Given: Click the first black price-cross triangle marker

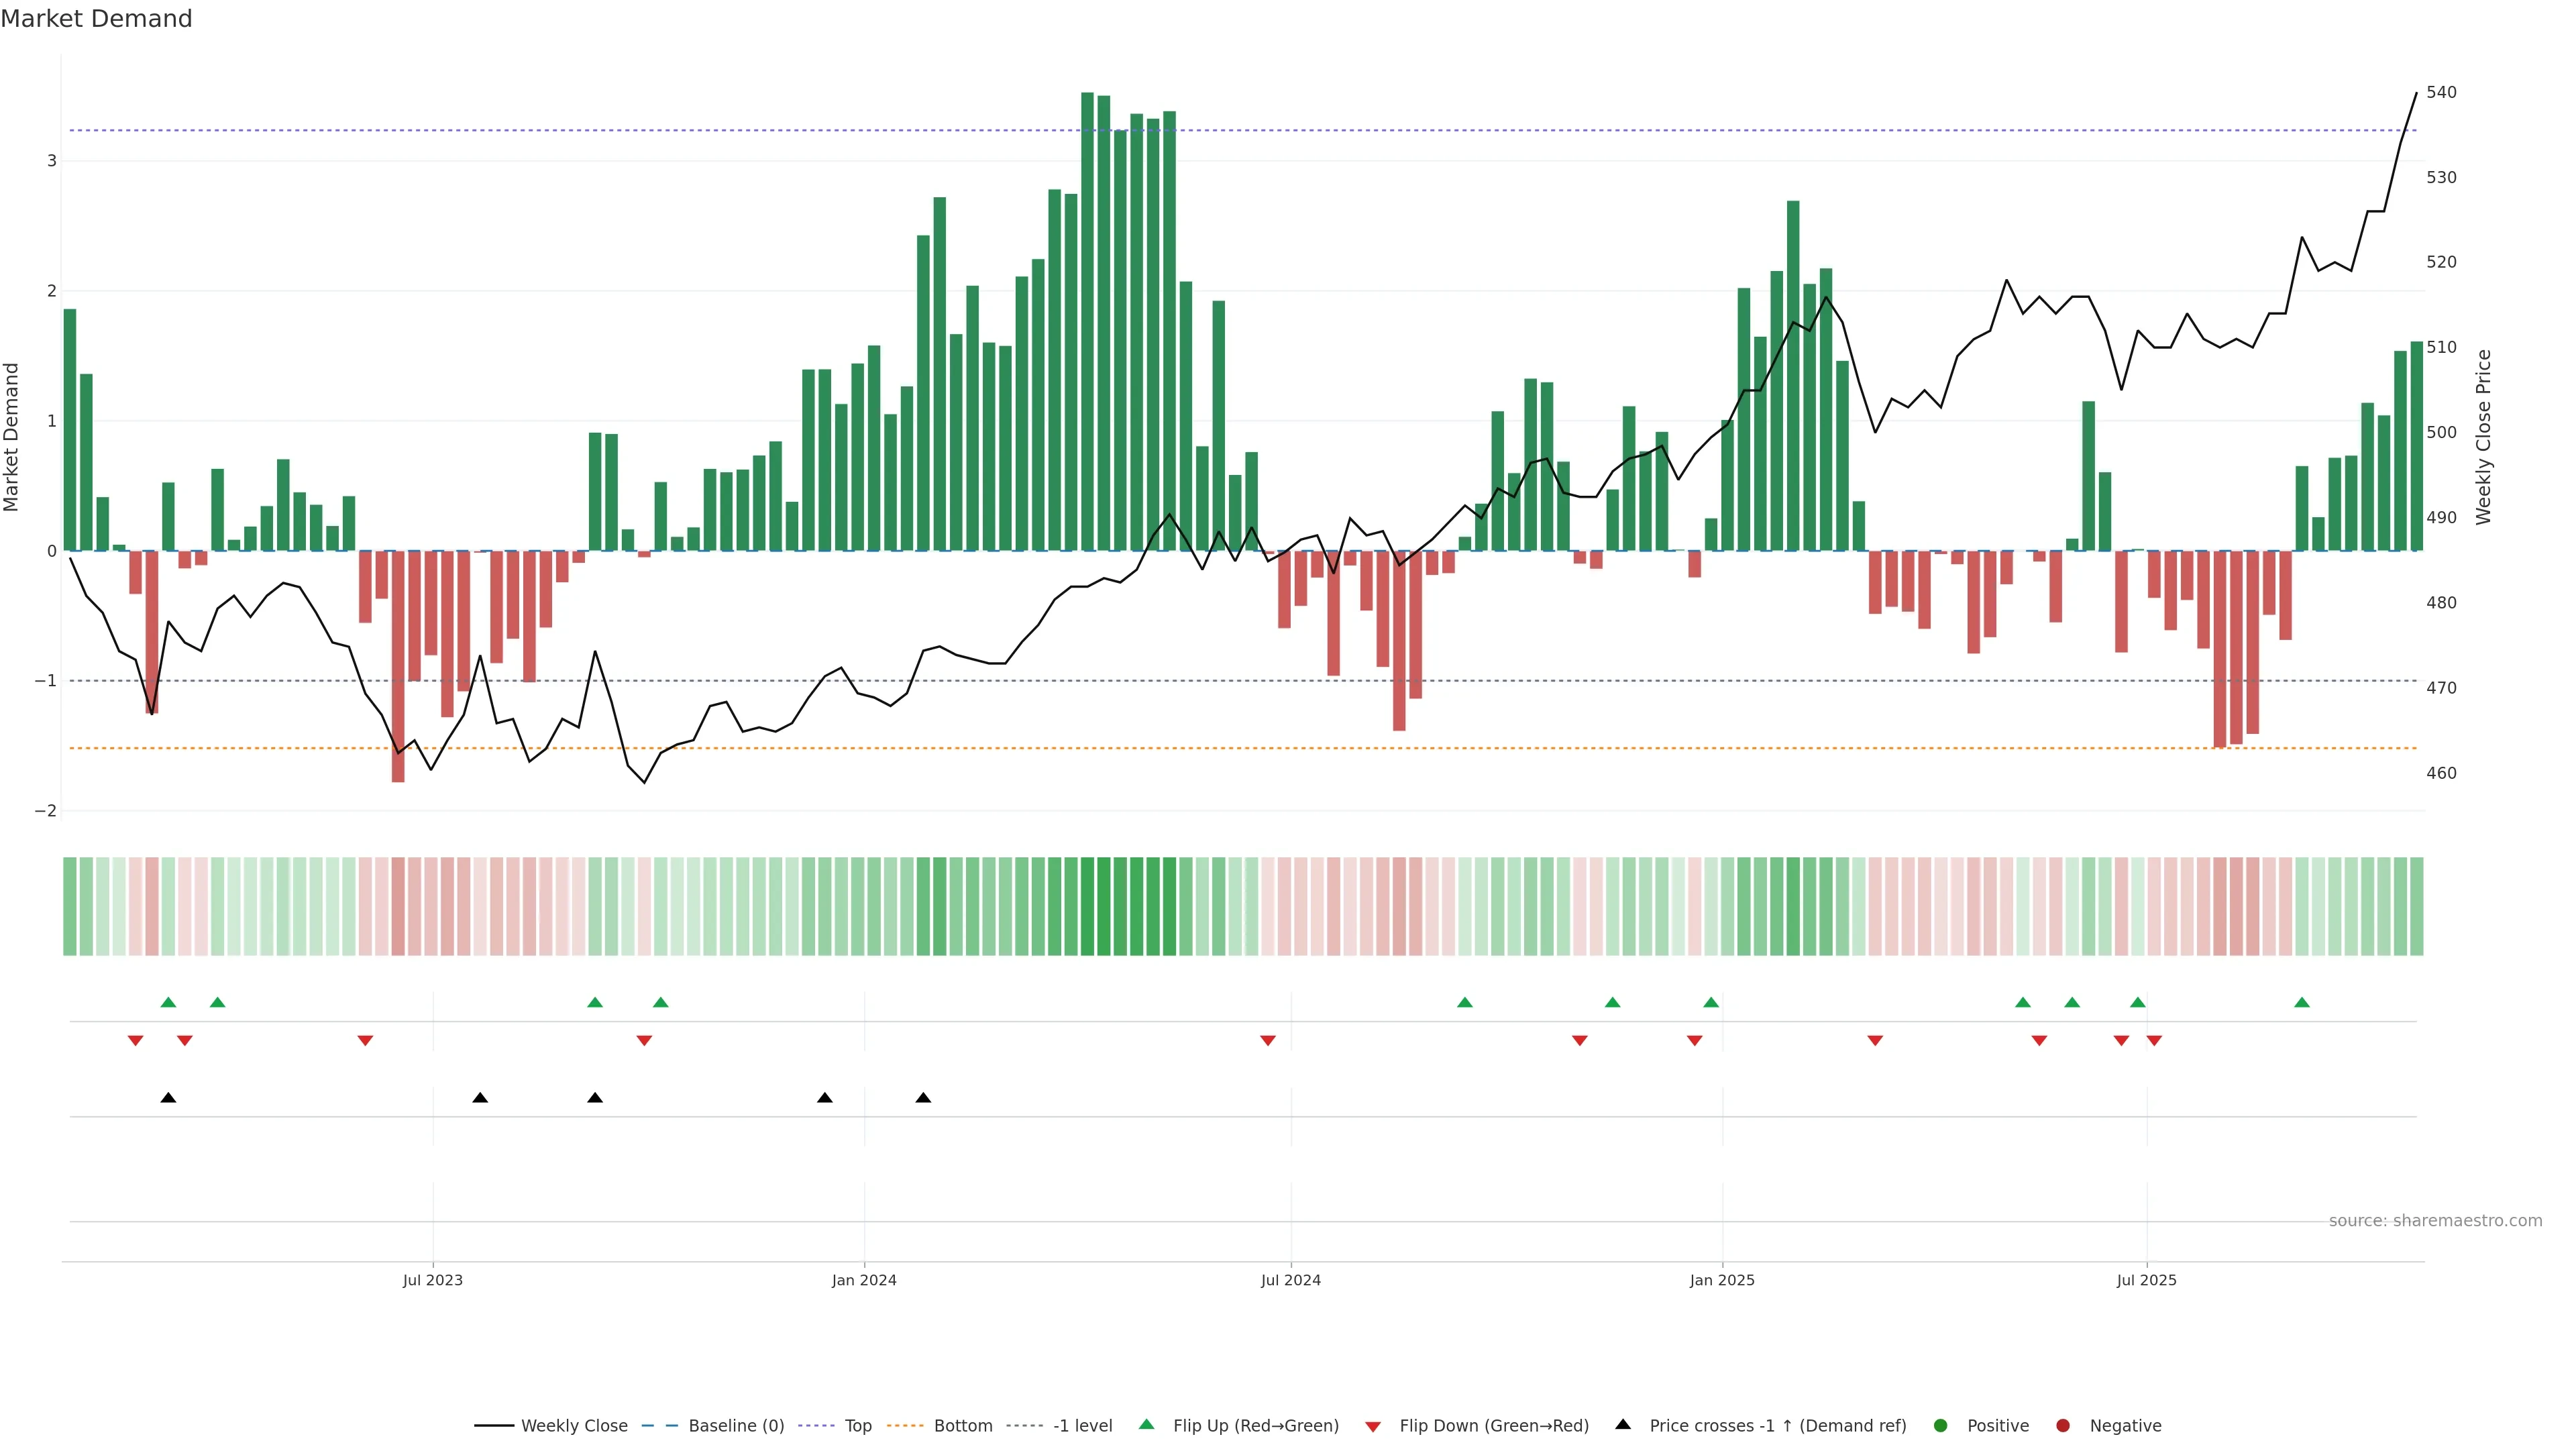Looking at the screenshot, I should coord(168,1098).
